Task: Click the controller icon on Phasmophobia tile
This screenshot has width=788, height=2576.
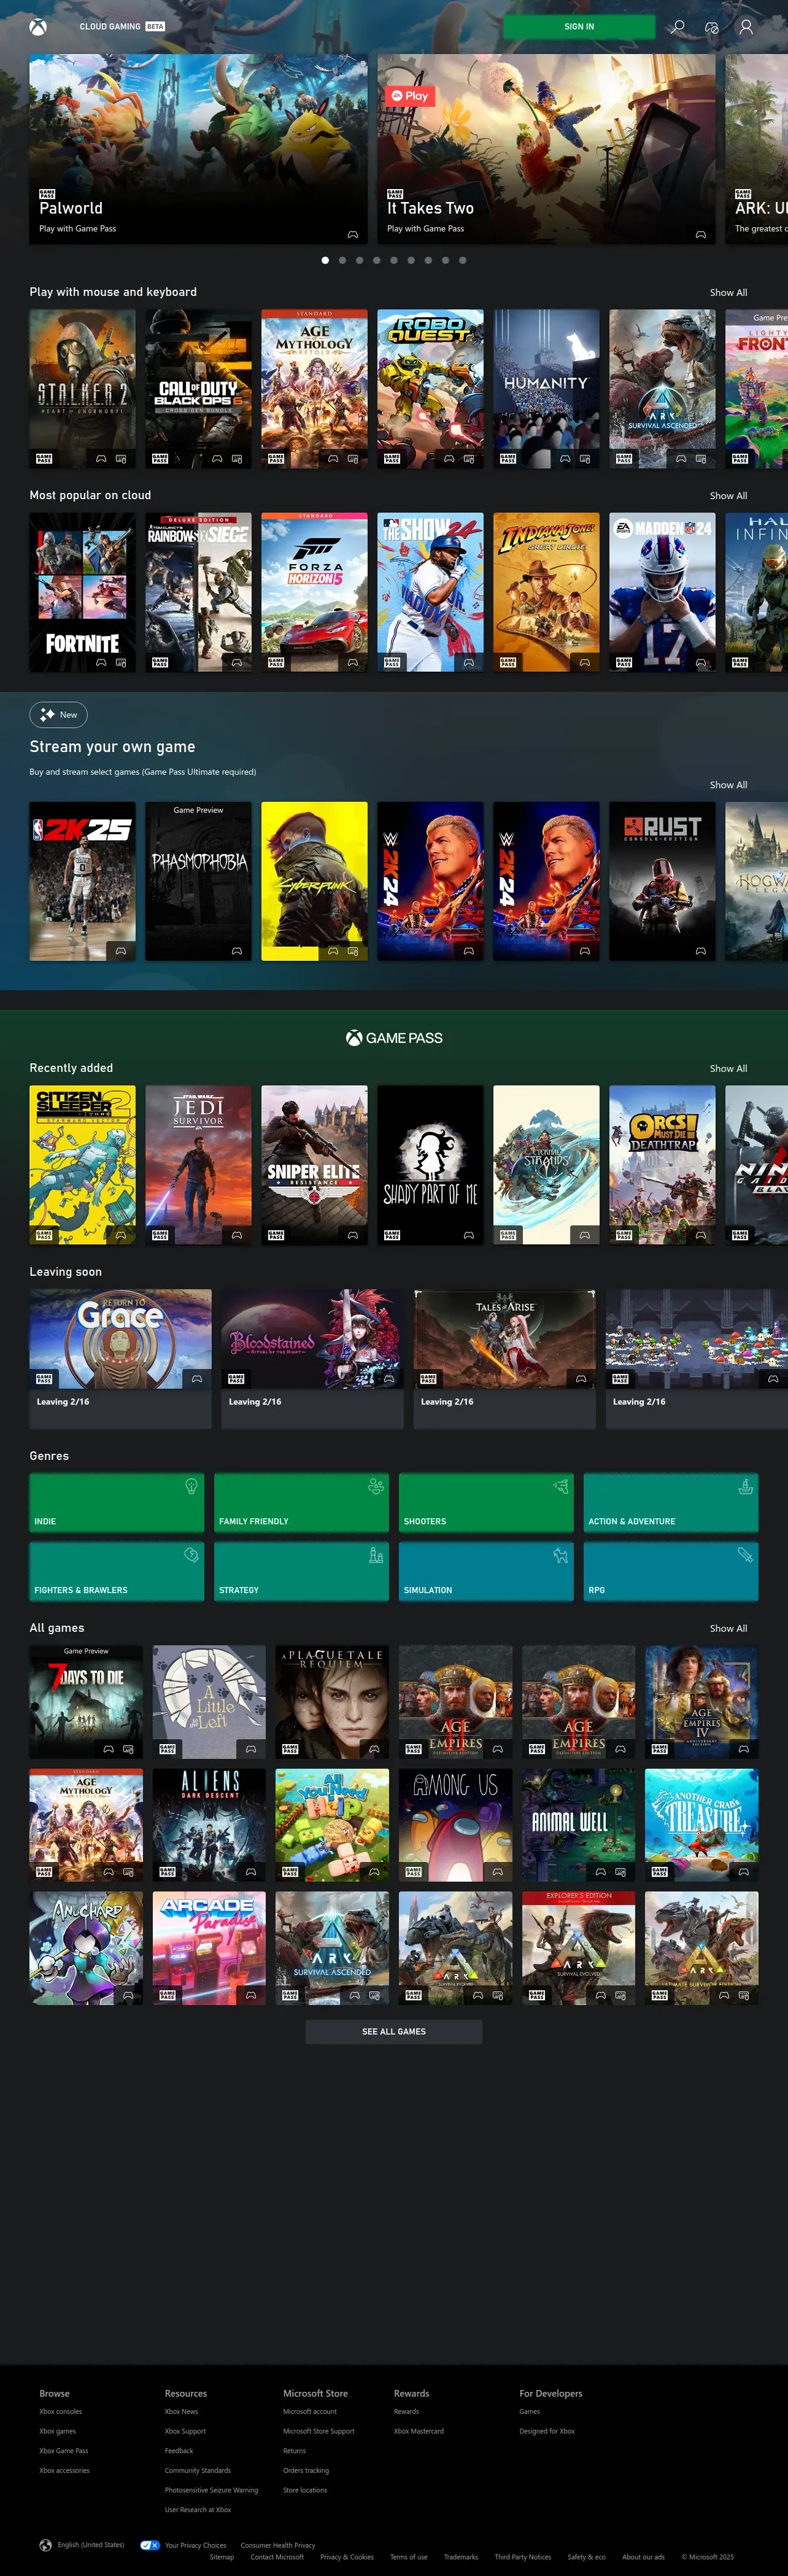Action: click(237, 951)
